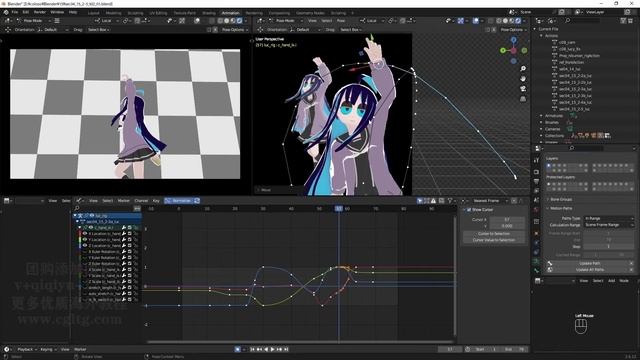Click the graph editor channel search icon
Screen dimensions: 640x360
[x=77, y=209]
